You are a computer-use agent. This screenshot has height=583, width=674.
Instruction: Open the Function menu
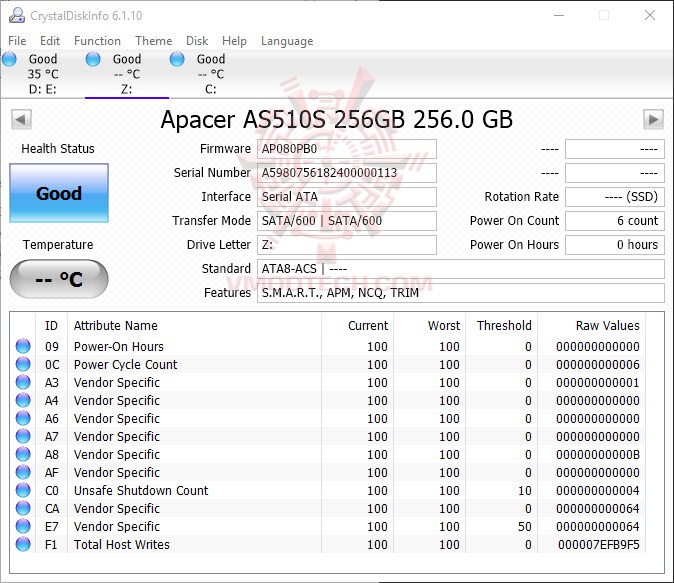point(97,41)
